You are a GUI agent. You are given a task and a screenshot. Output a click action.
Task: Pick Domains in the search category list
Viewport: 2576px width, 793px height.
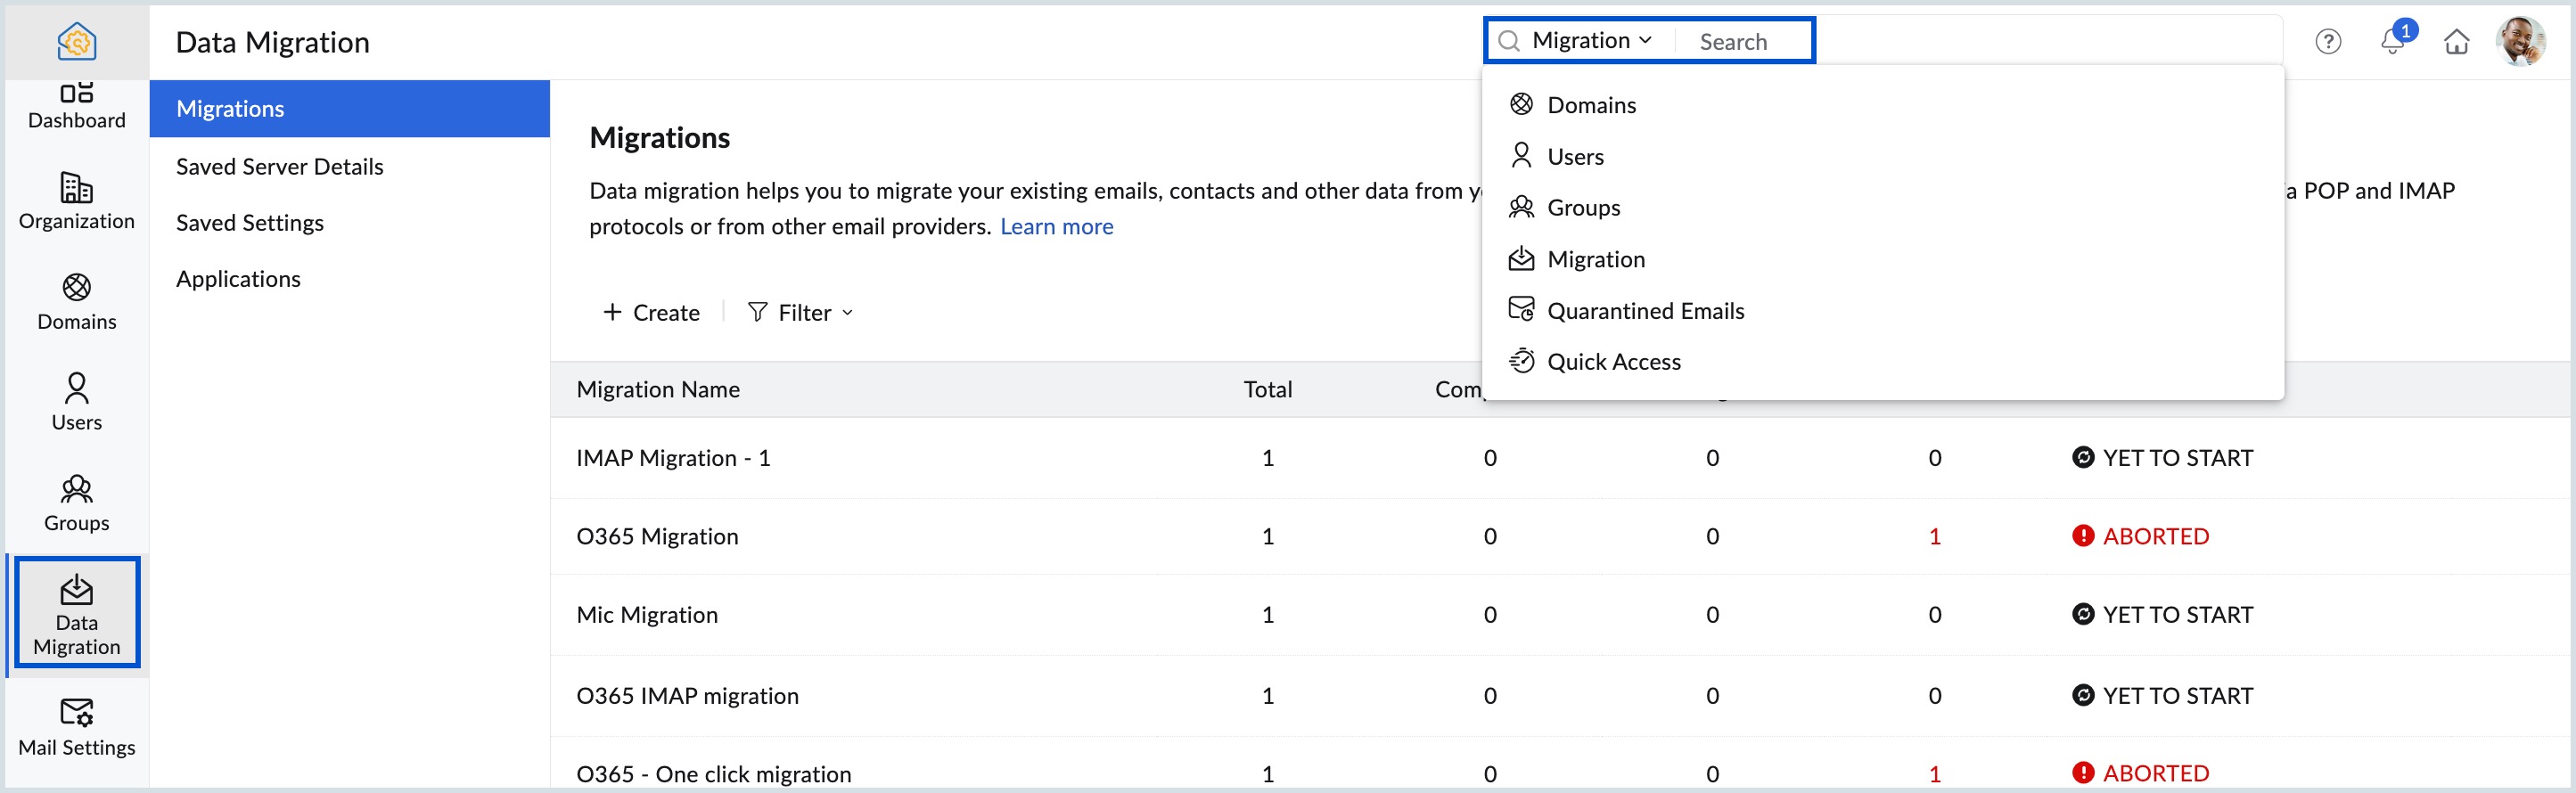coord(1590,105)
